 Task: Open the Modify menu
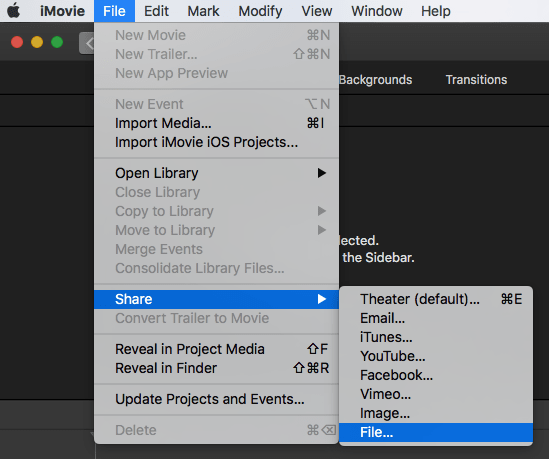point(260,11)
